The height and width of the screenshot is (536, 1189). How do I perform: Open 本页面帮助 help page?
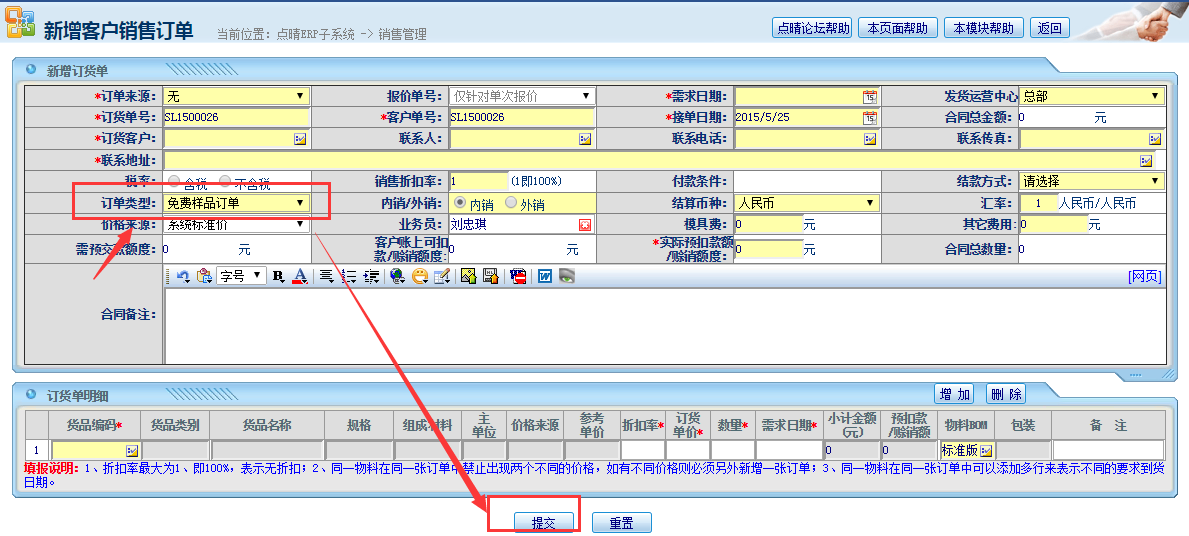coord(896,28)
